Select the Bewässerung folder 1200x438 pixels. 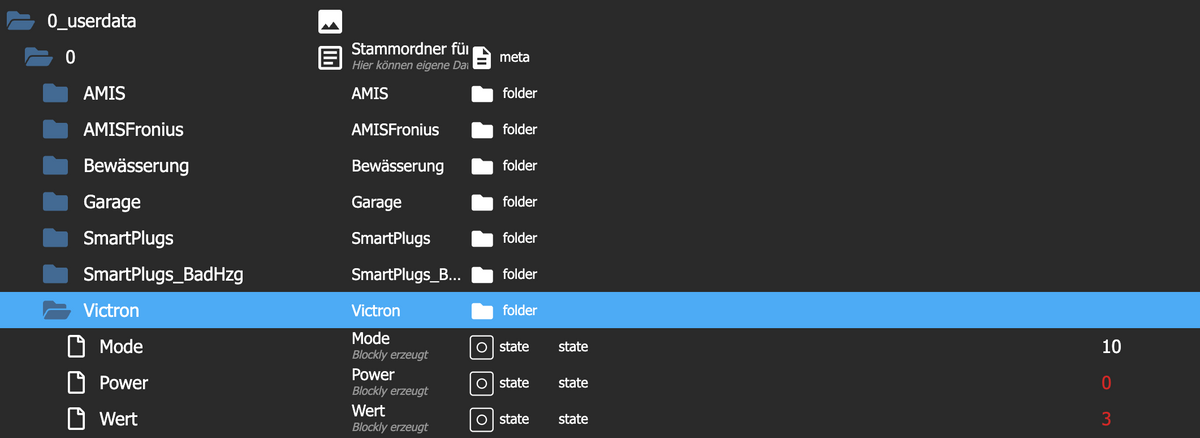[x=136, y=166]
